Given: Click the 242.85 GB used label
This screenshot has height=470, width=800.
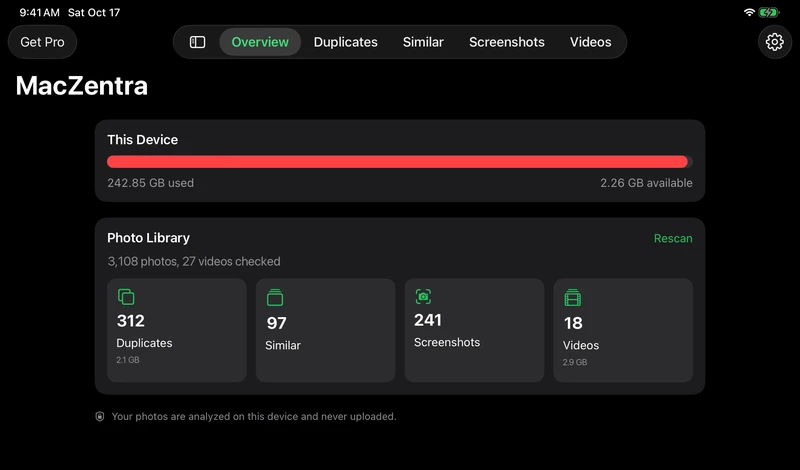Looking at the screenshot, I should click(151, 183).
